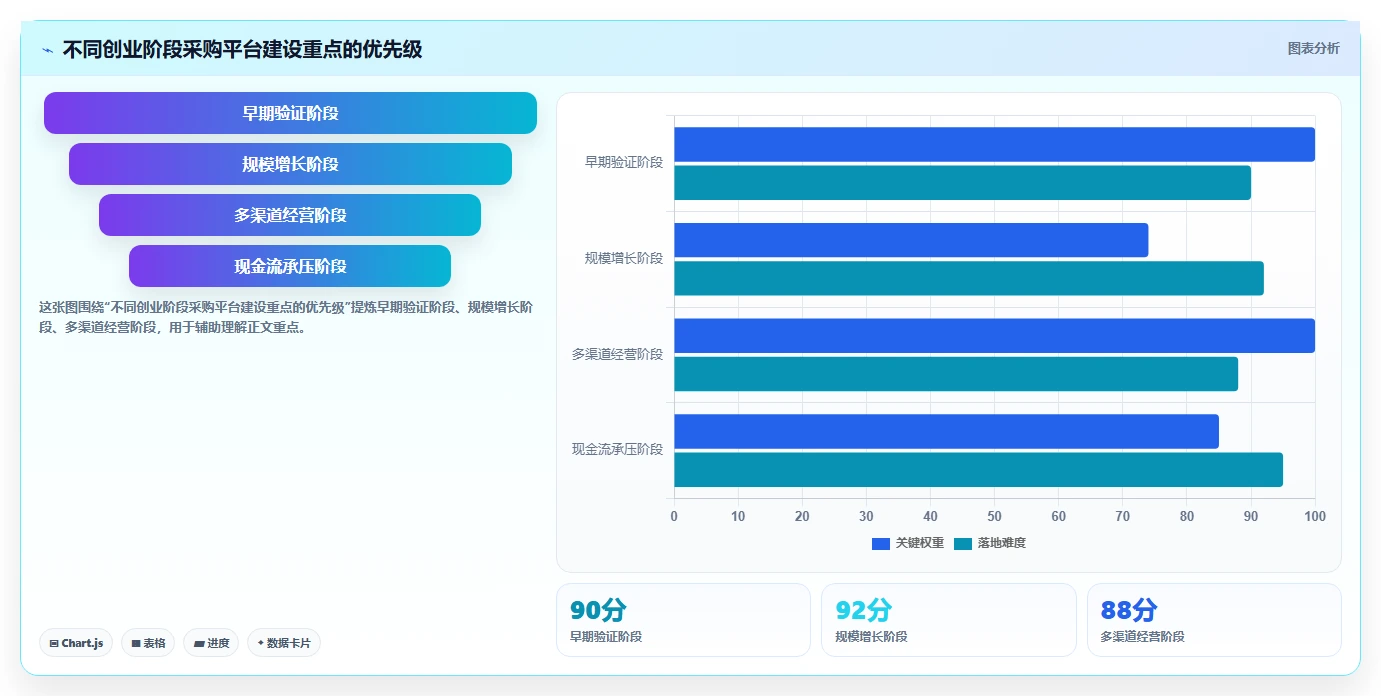
Task: Click the description paragraph starting 这张图围绕
Action: [286, 317]
